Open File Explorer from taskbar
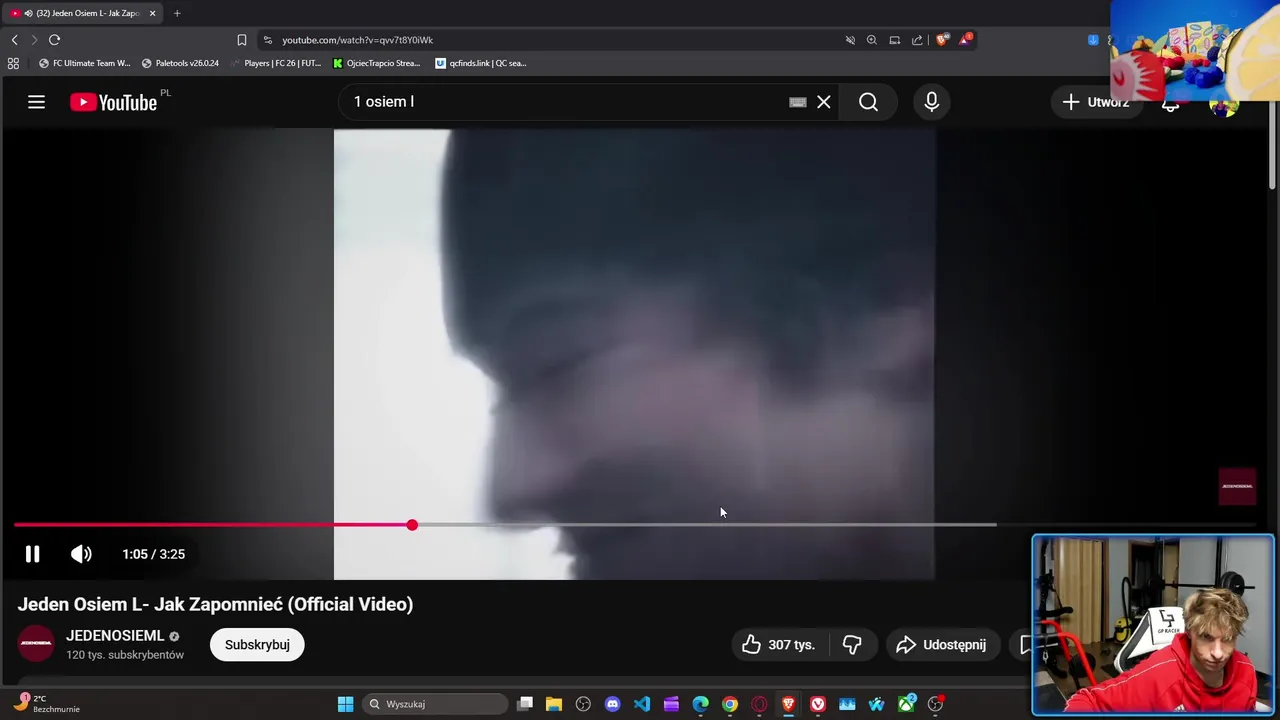This screenshot has width=1280, height=720. pos(554,704)
